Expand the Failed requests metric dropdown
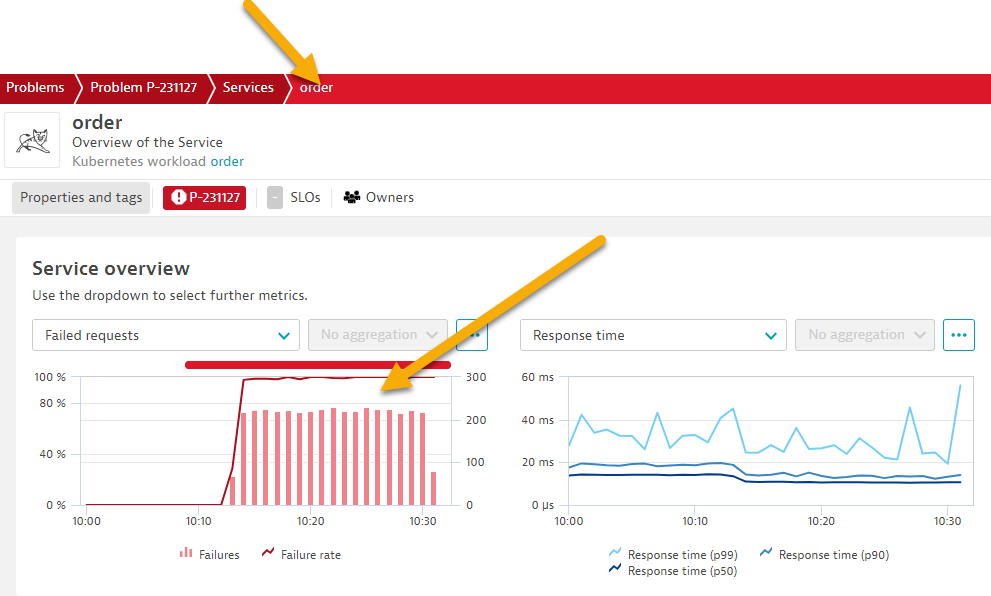The height and width of the screenshot is (596, 991). pos(166,335)
